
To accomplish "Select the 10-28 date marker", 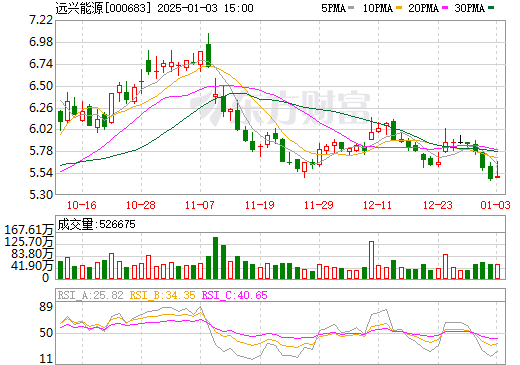I will coord(141,205).
